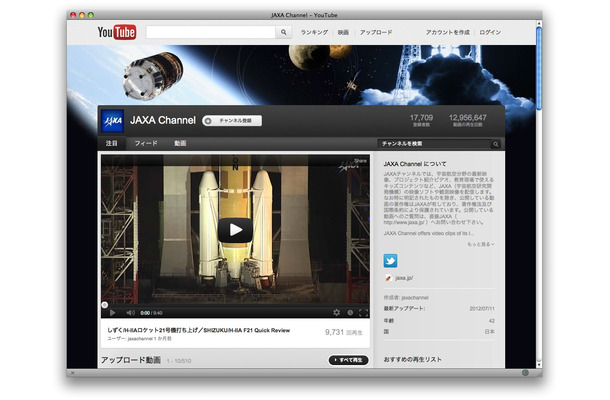Click the アップロード動画 heading
610x400 pixels.
131,360
